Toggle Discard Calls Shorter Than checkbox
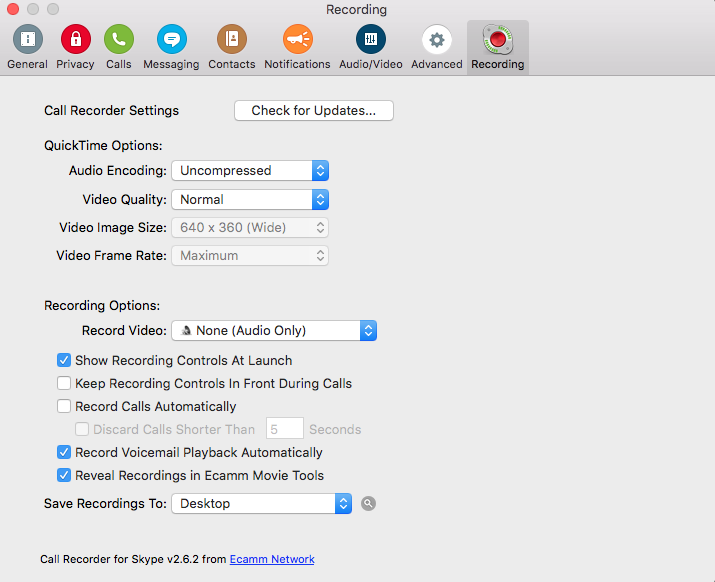Screen dimensions: 715x582 (82, 429)
